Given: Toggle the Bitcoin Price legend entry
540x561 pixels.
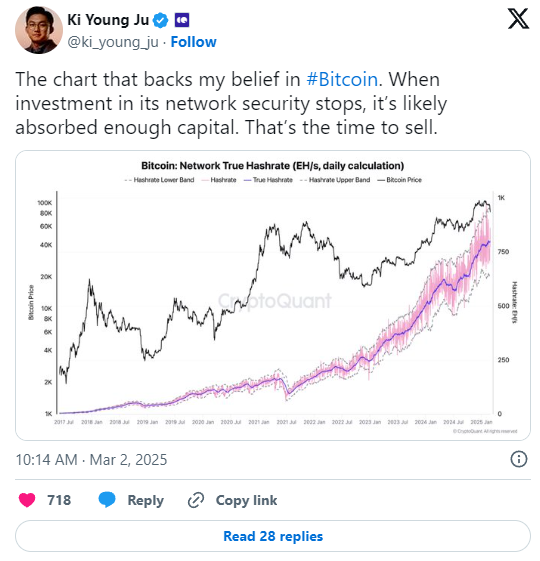Looking at the screenshot, I should [400, 180].
